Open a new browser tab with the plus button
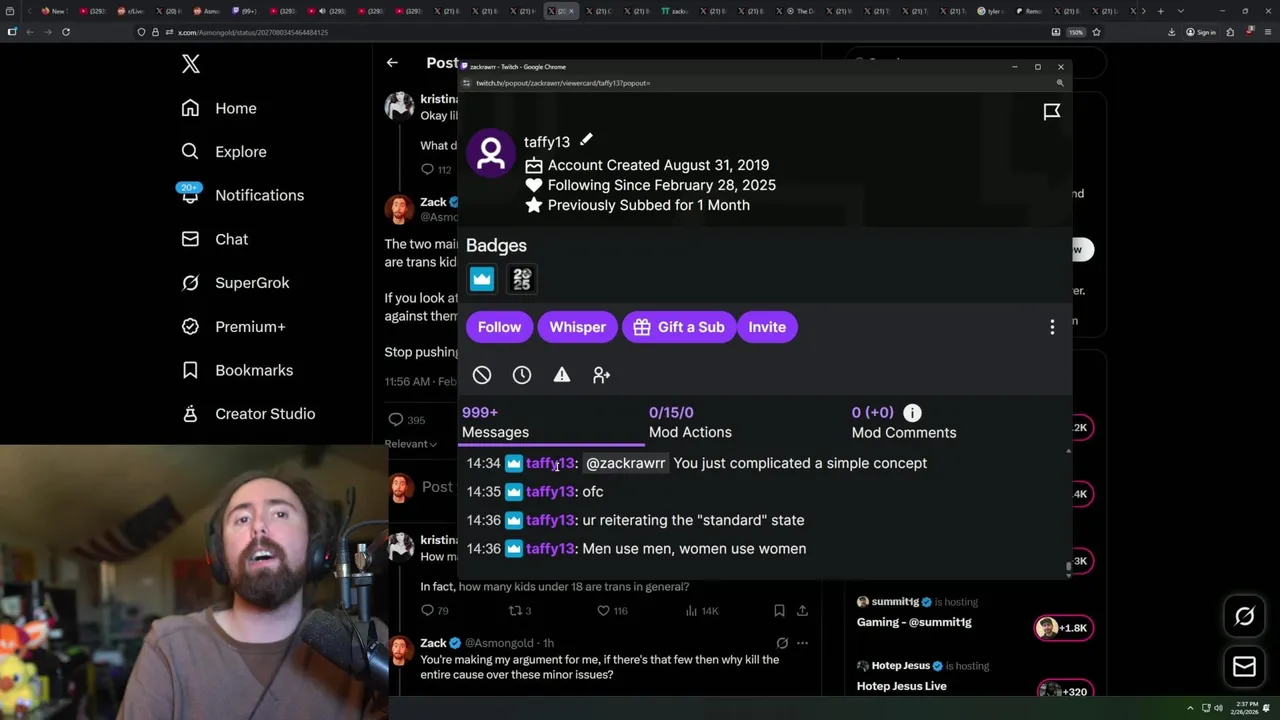 click(1160, 11)
